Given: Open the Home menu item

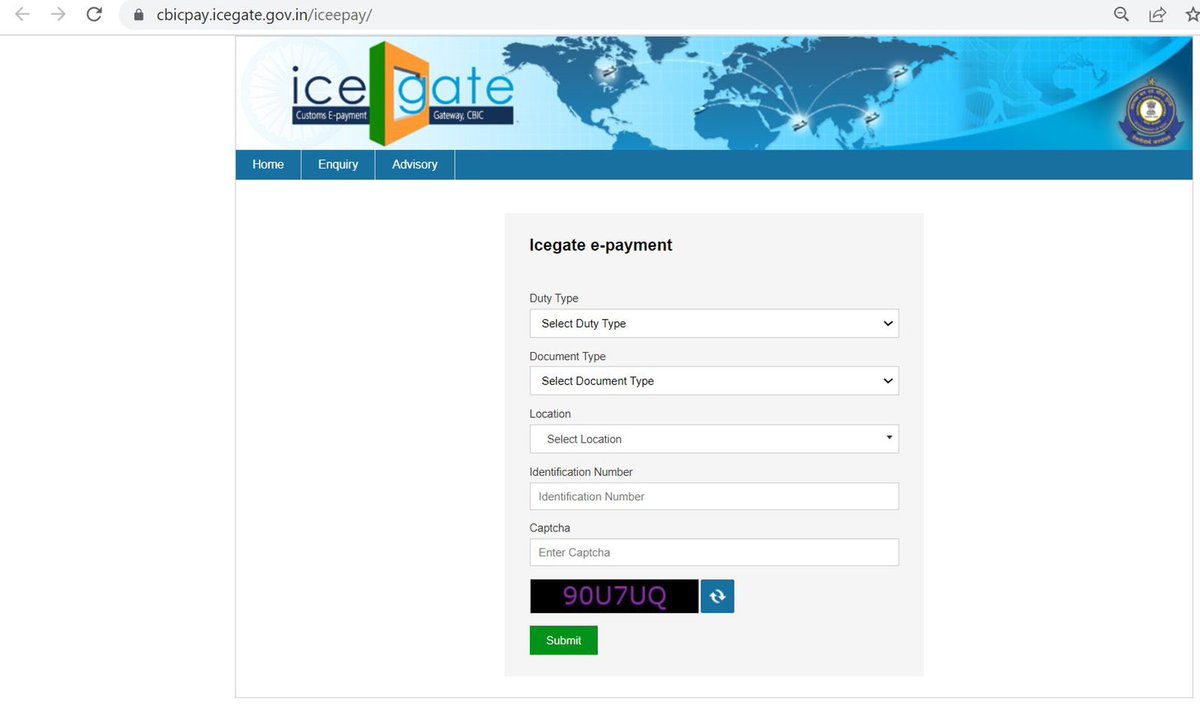Looking at the screenshot, I should [x=268, y=165].
